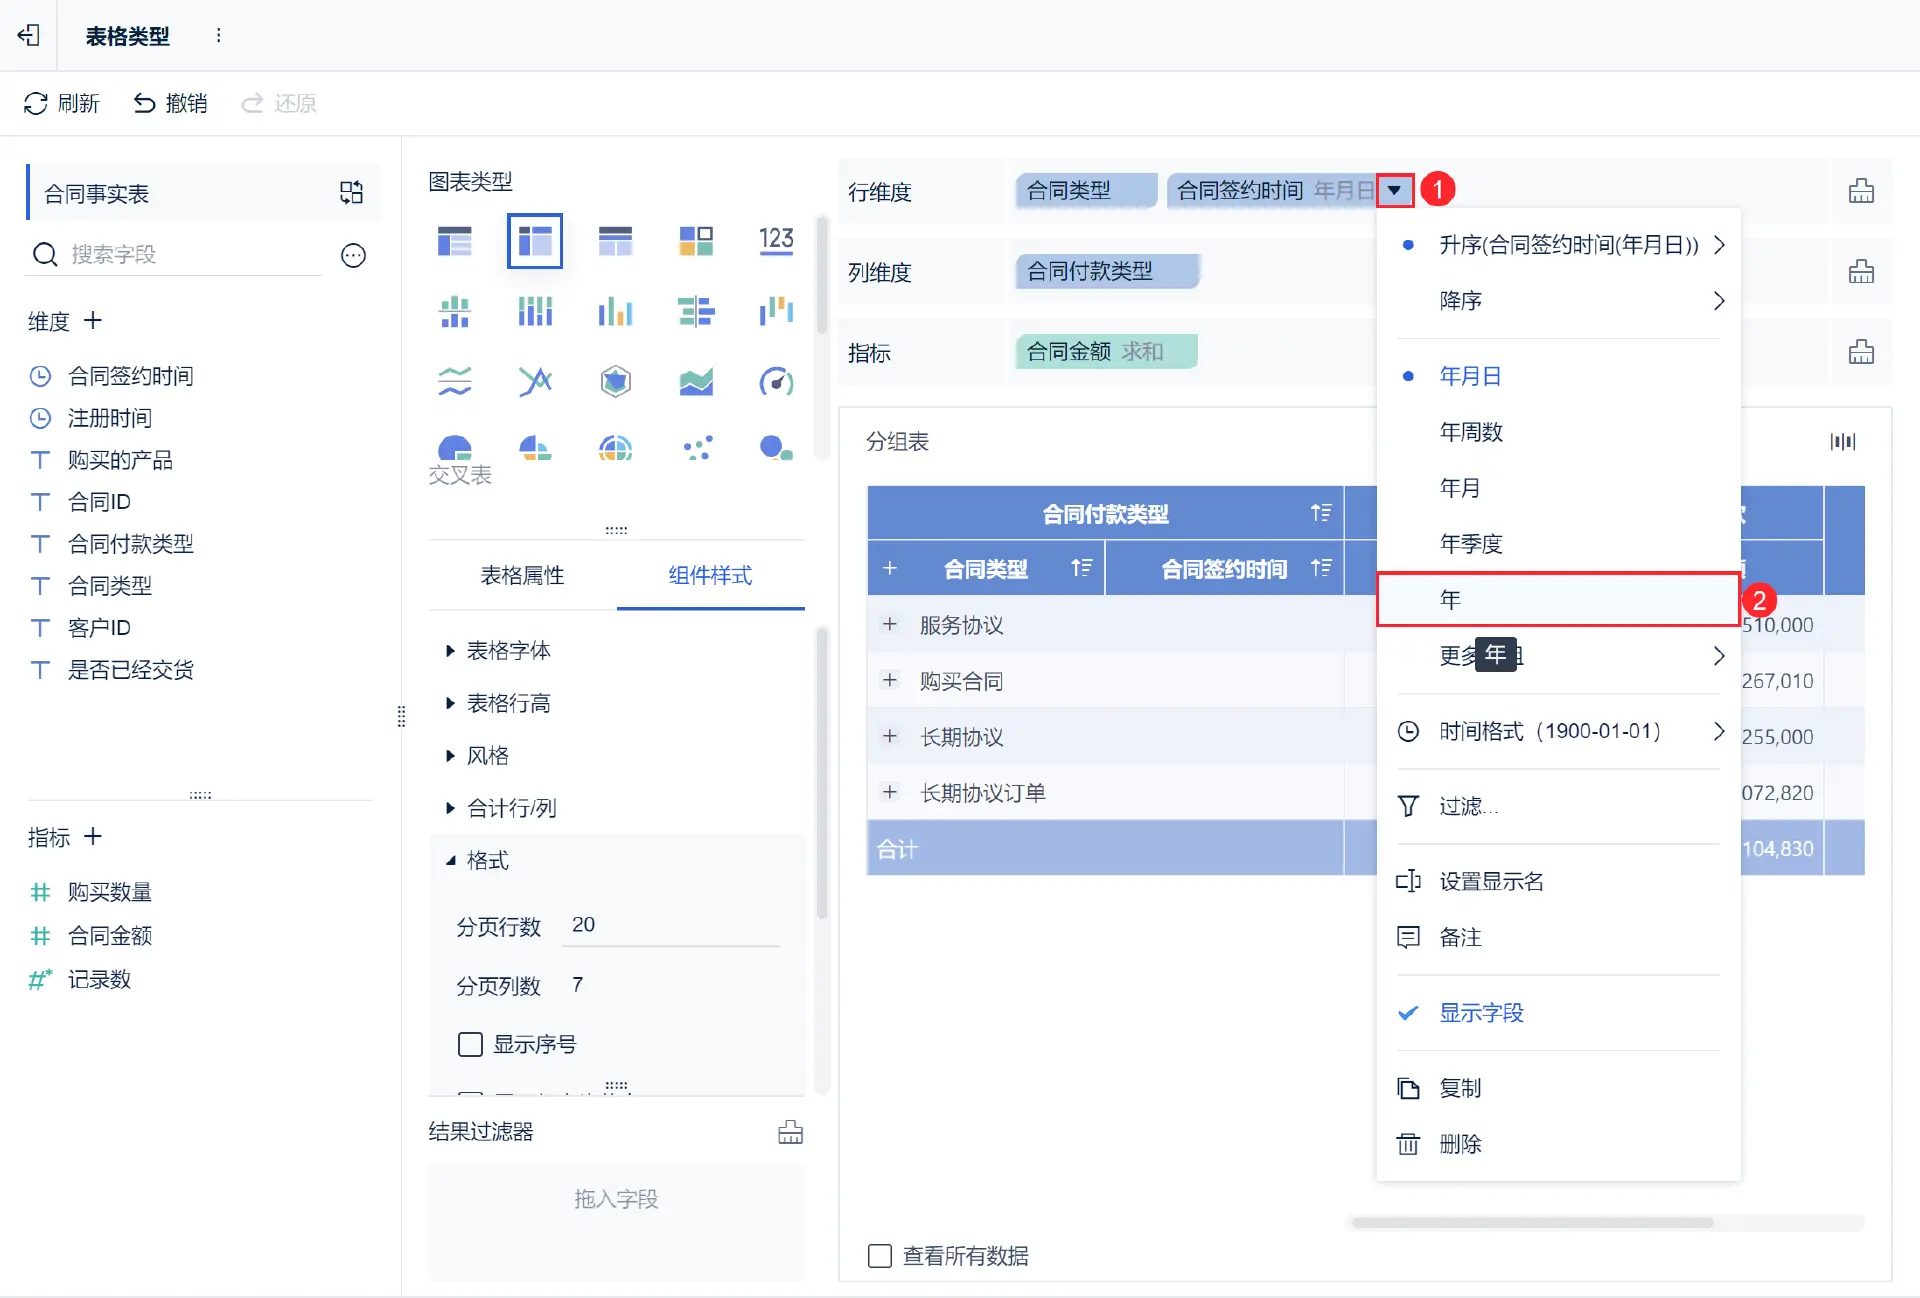Expand the 服务协议 table row
Image resolution: width=1920 pixels, height=1298 pixels.
tap(889, 624)
